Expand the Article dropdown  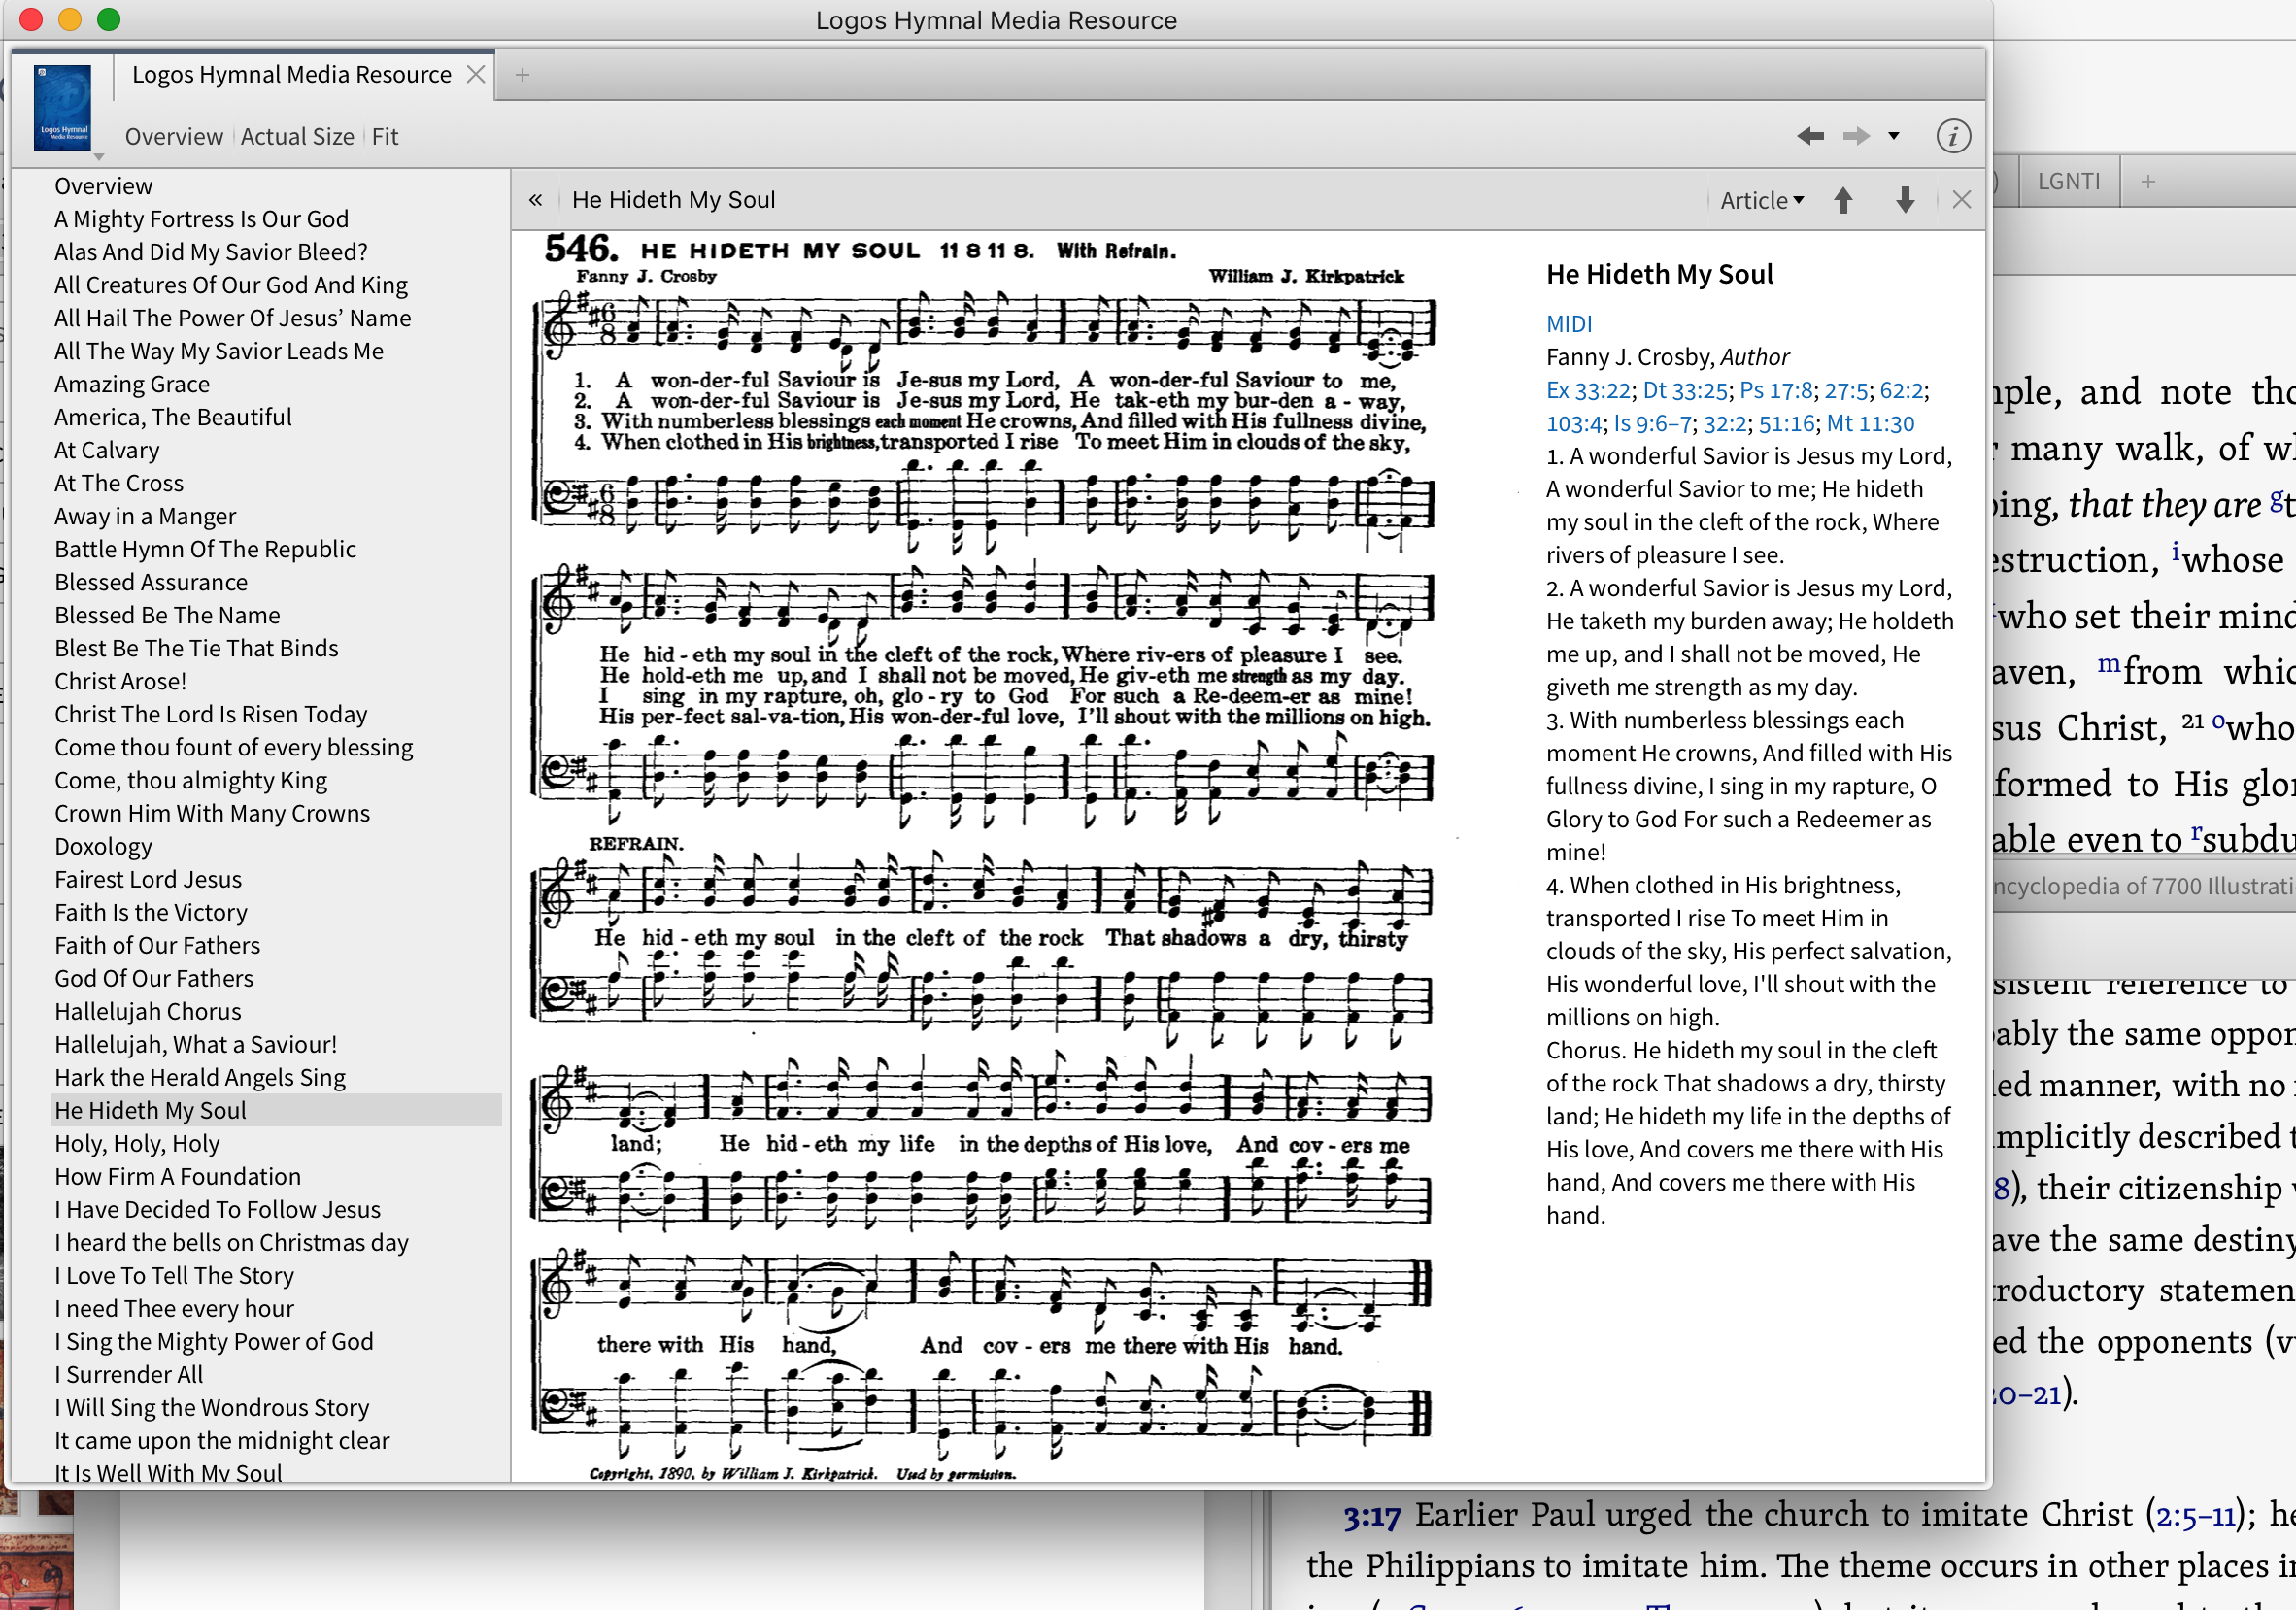click(x=1761, y=200)
